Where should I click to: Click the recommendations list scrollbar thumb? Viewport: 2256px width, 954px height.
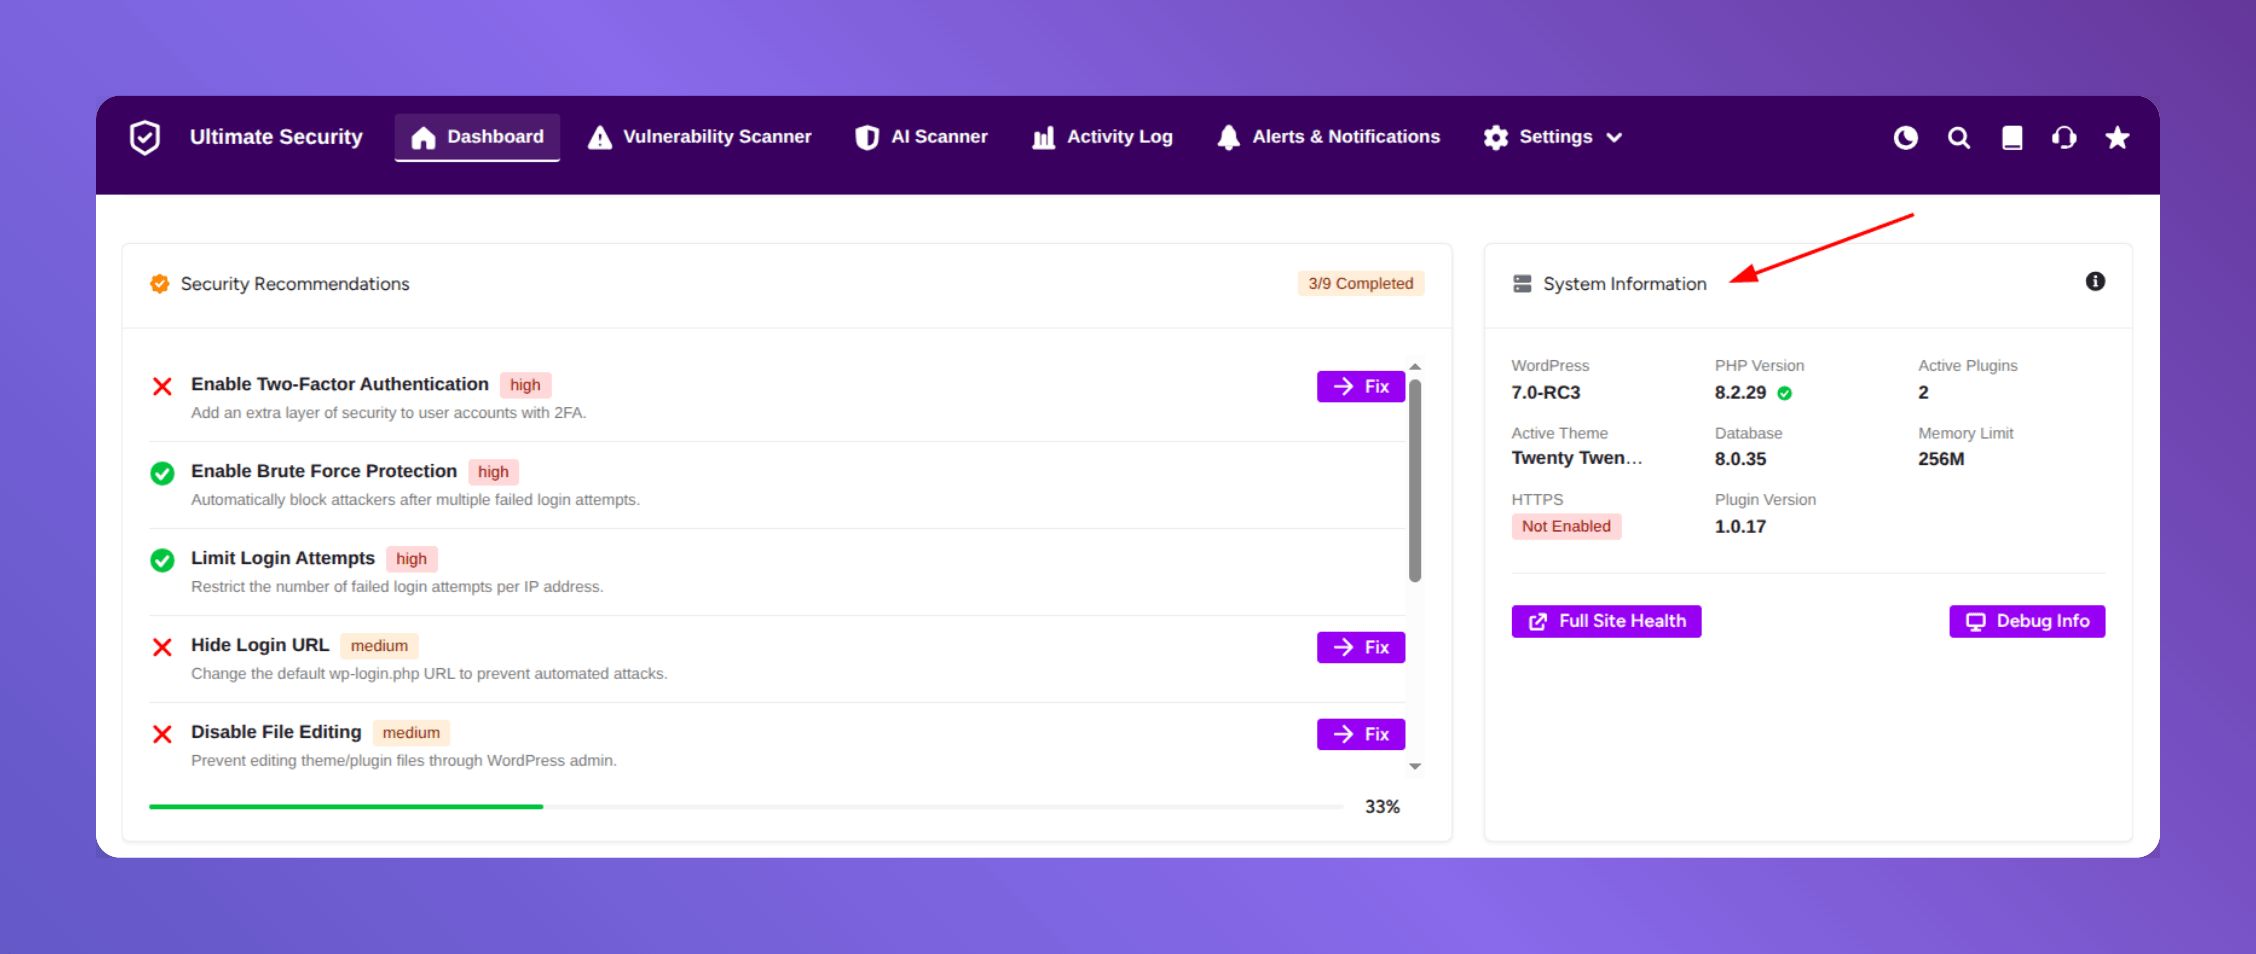[x=1415, y=480]
